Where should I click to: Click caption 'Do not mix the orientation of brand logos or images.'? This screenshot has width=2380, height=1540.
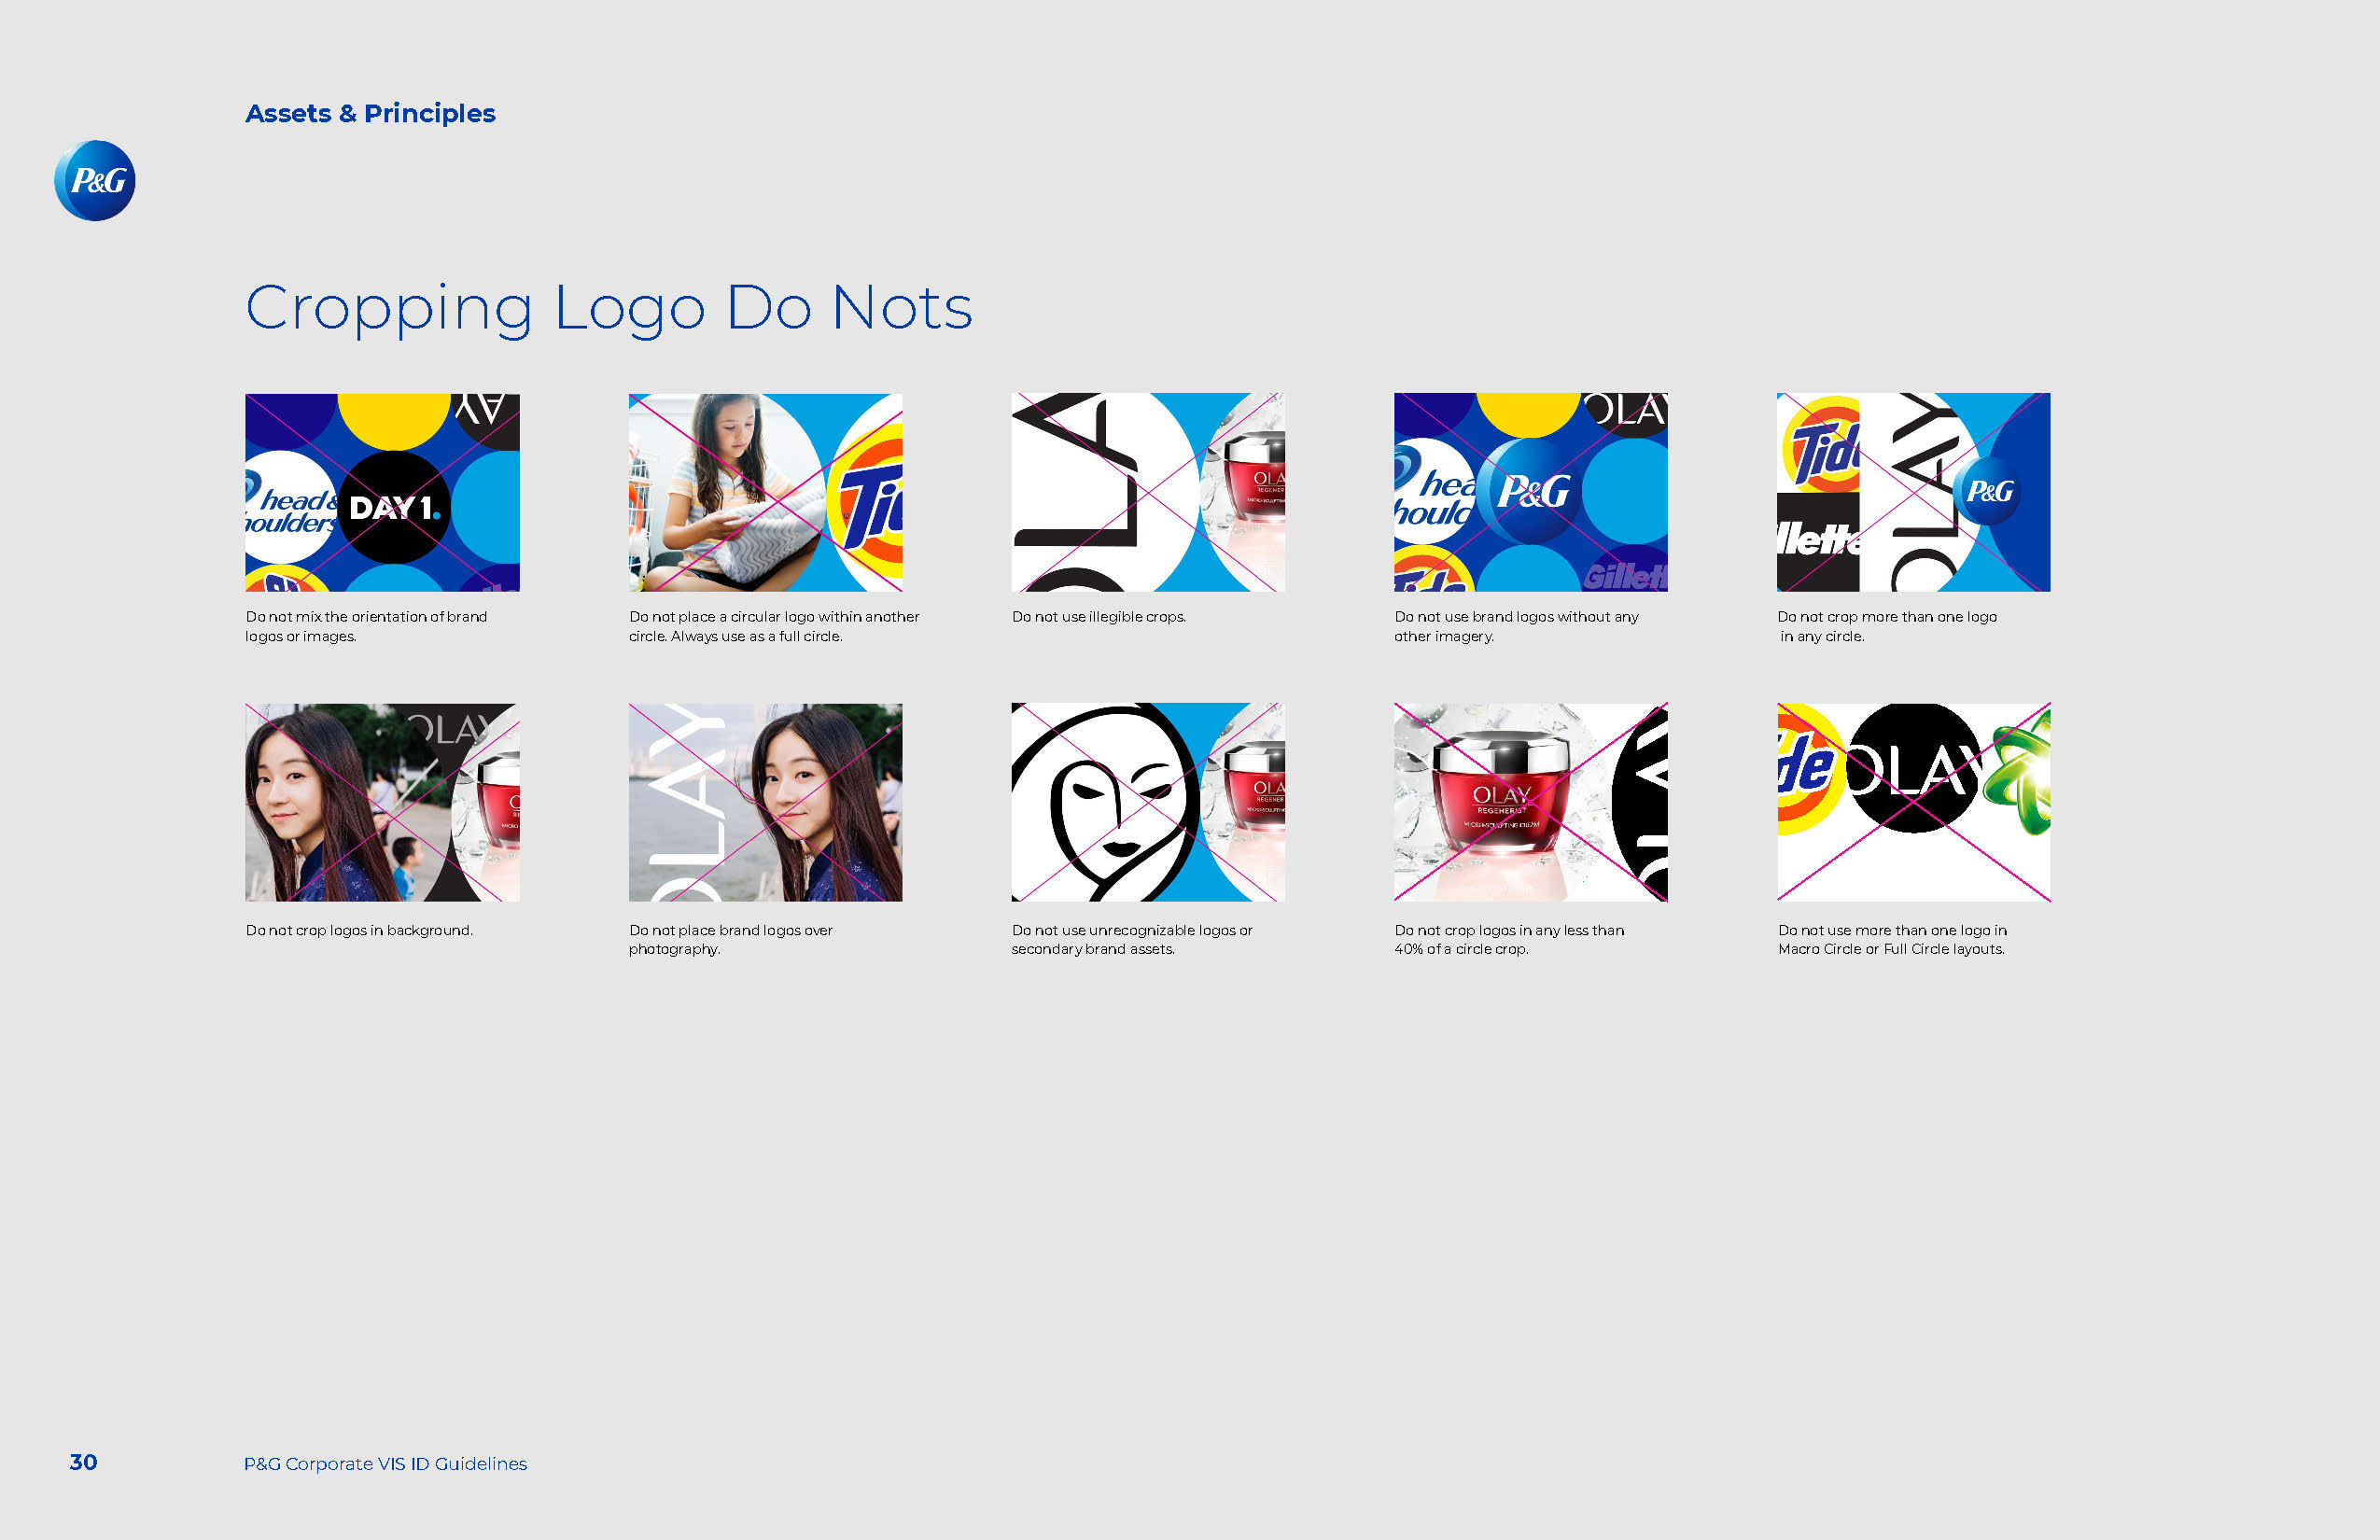tap(366, 626)
